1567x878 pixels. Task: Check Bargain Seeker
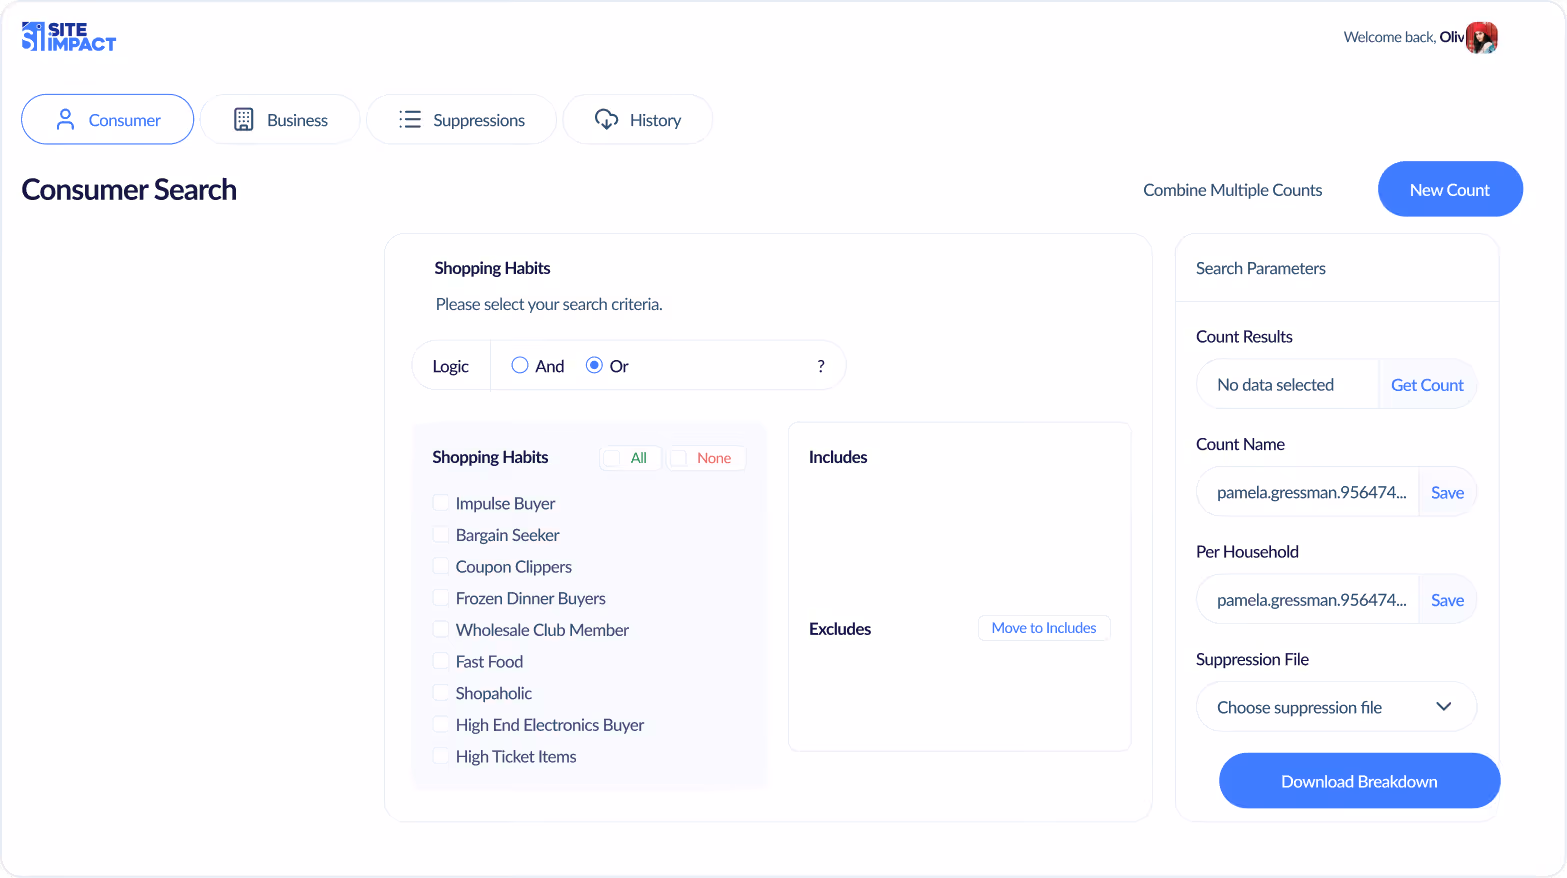coord(441,535)
